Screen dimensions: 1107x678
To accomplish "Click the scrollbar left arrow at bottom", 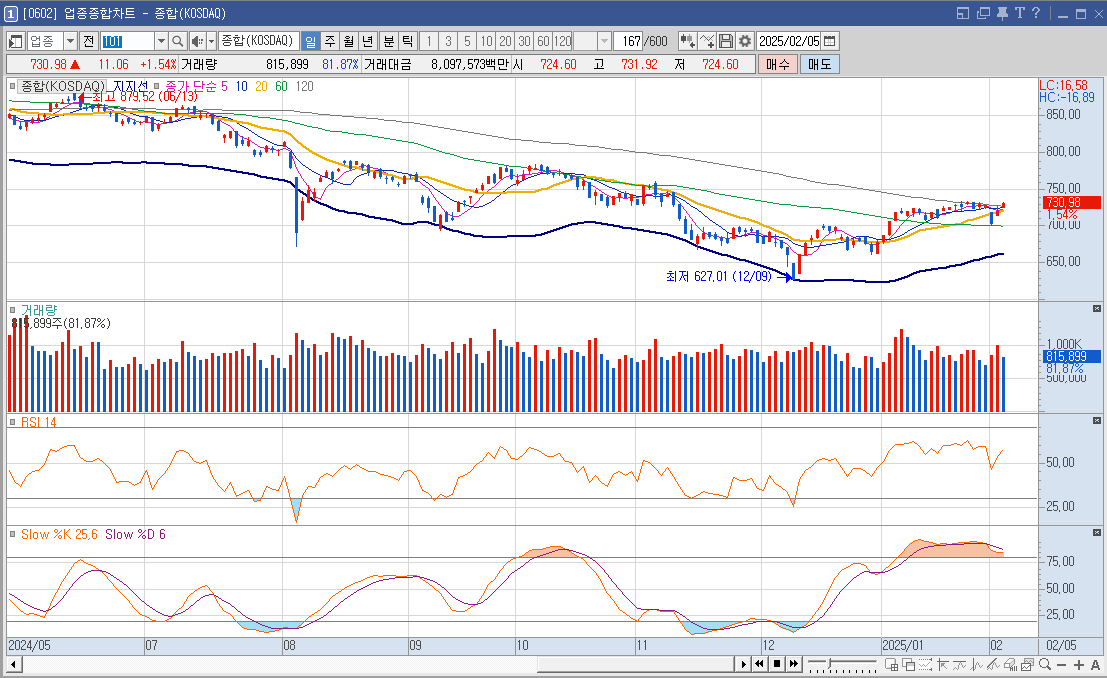I will pos(13,664).
